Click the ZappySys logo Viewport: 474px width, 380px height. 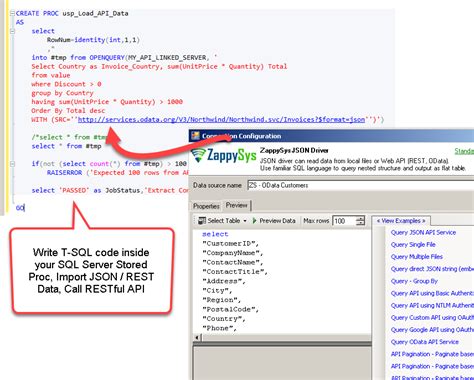point(224,155)
